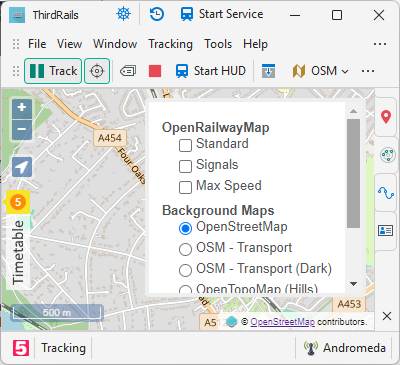Toggle the crosshair center-on-location button
This screenshot has width=400, height=365.
[x=97, y=71]
